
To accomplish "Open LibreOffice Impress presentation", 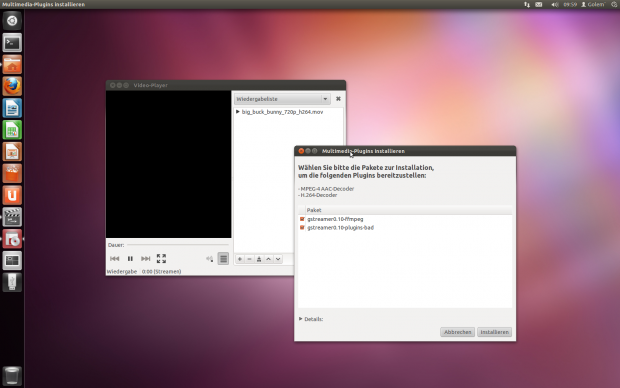I will point(12,151).
